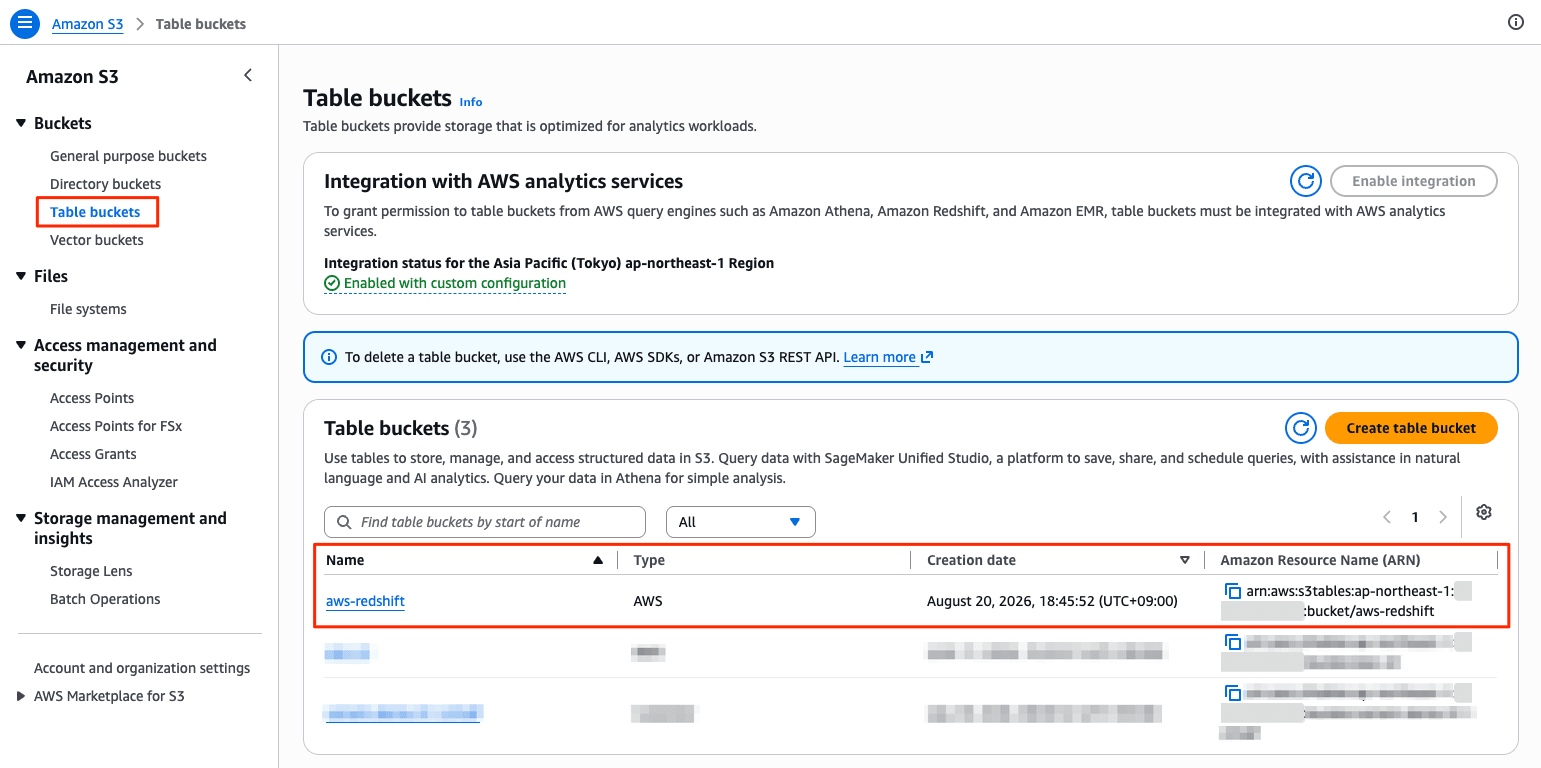Collapse Access management and security section
The image size is (1541, 768).
(x=21, y=345)
